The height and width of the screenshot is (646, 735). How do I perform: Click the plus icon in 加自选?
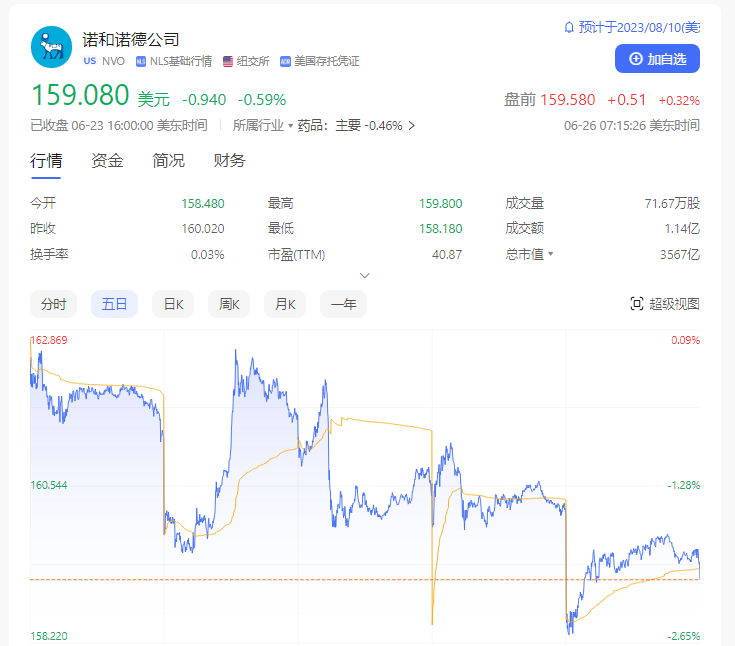(x=636, y=59)
